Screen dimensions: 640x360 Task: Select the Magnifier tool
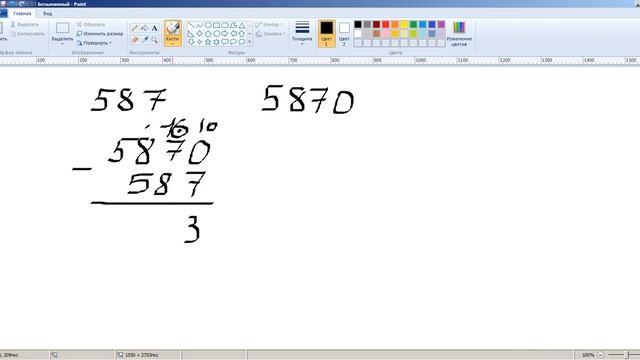(154, 40)
